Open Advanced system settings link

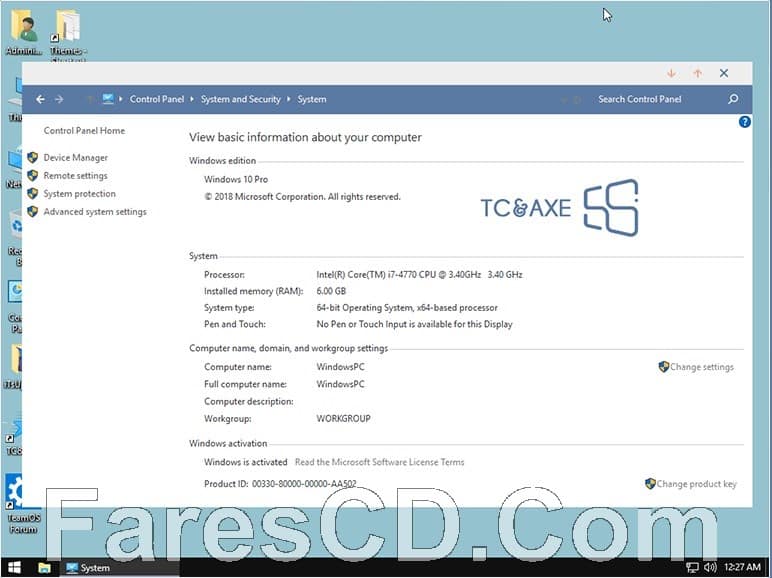pyautogui.click(x=95, y=212)
